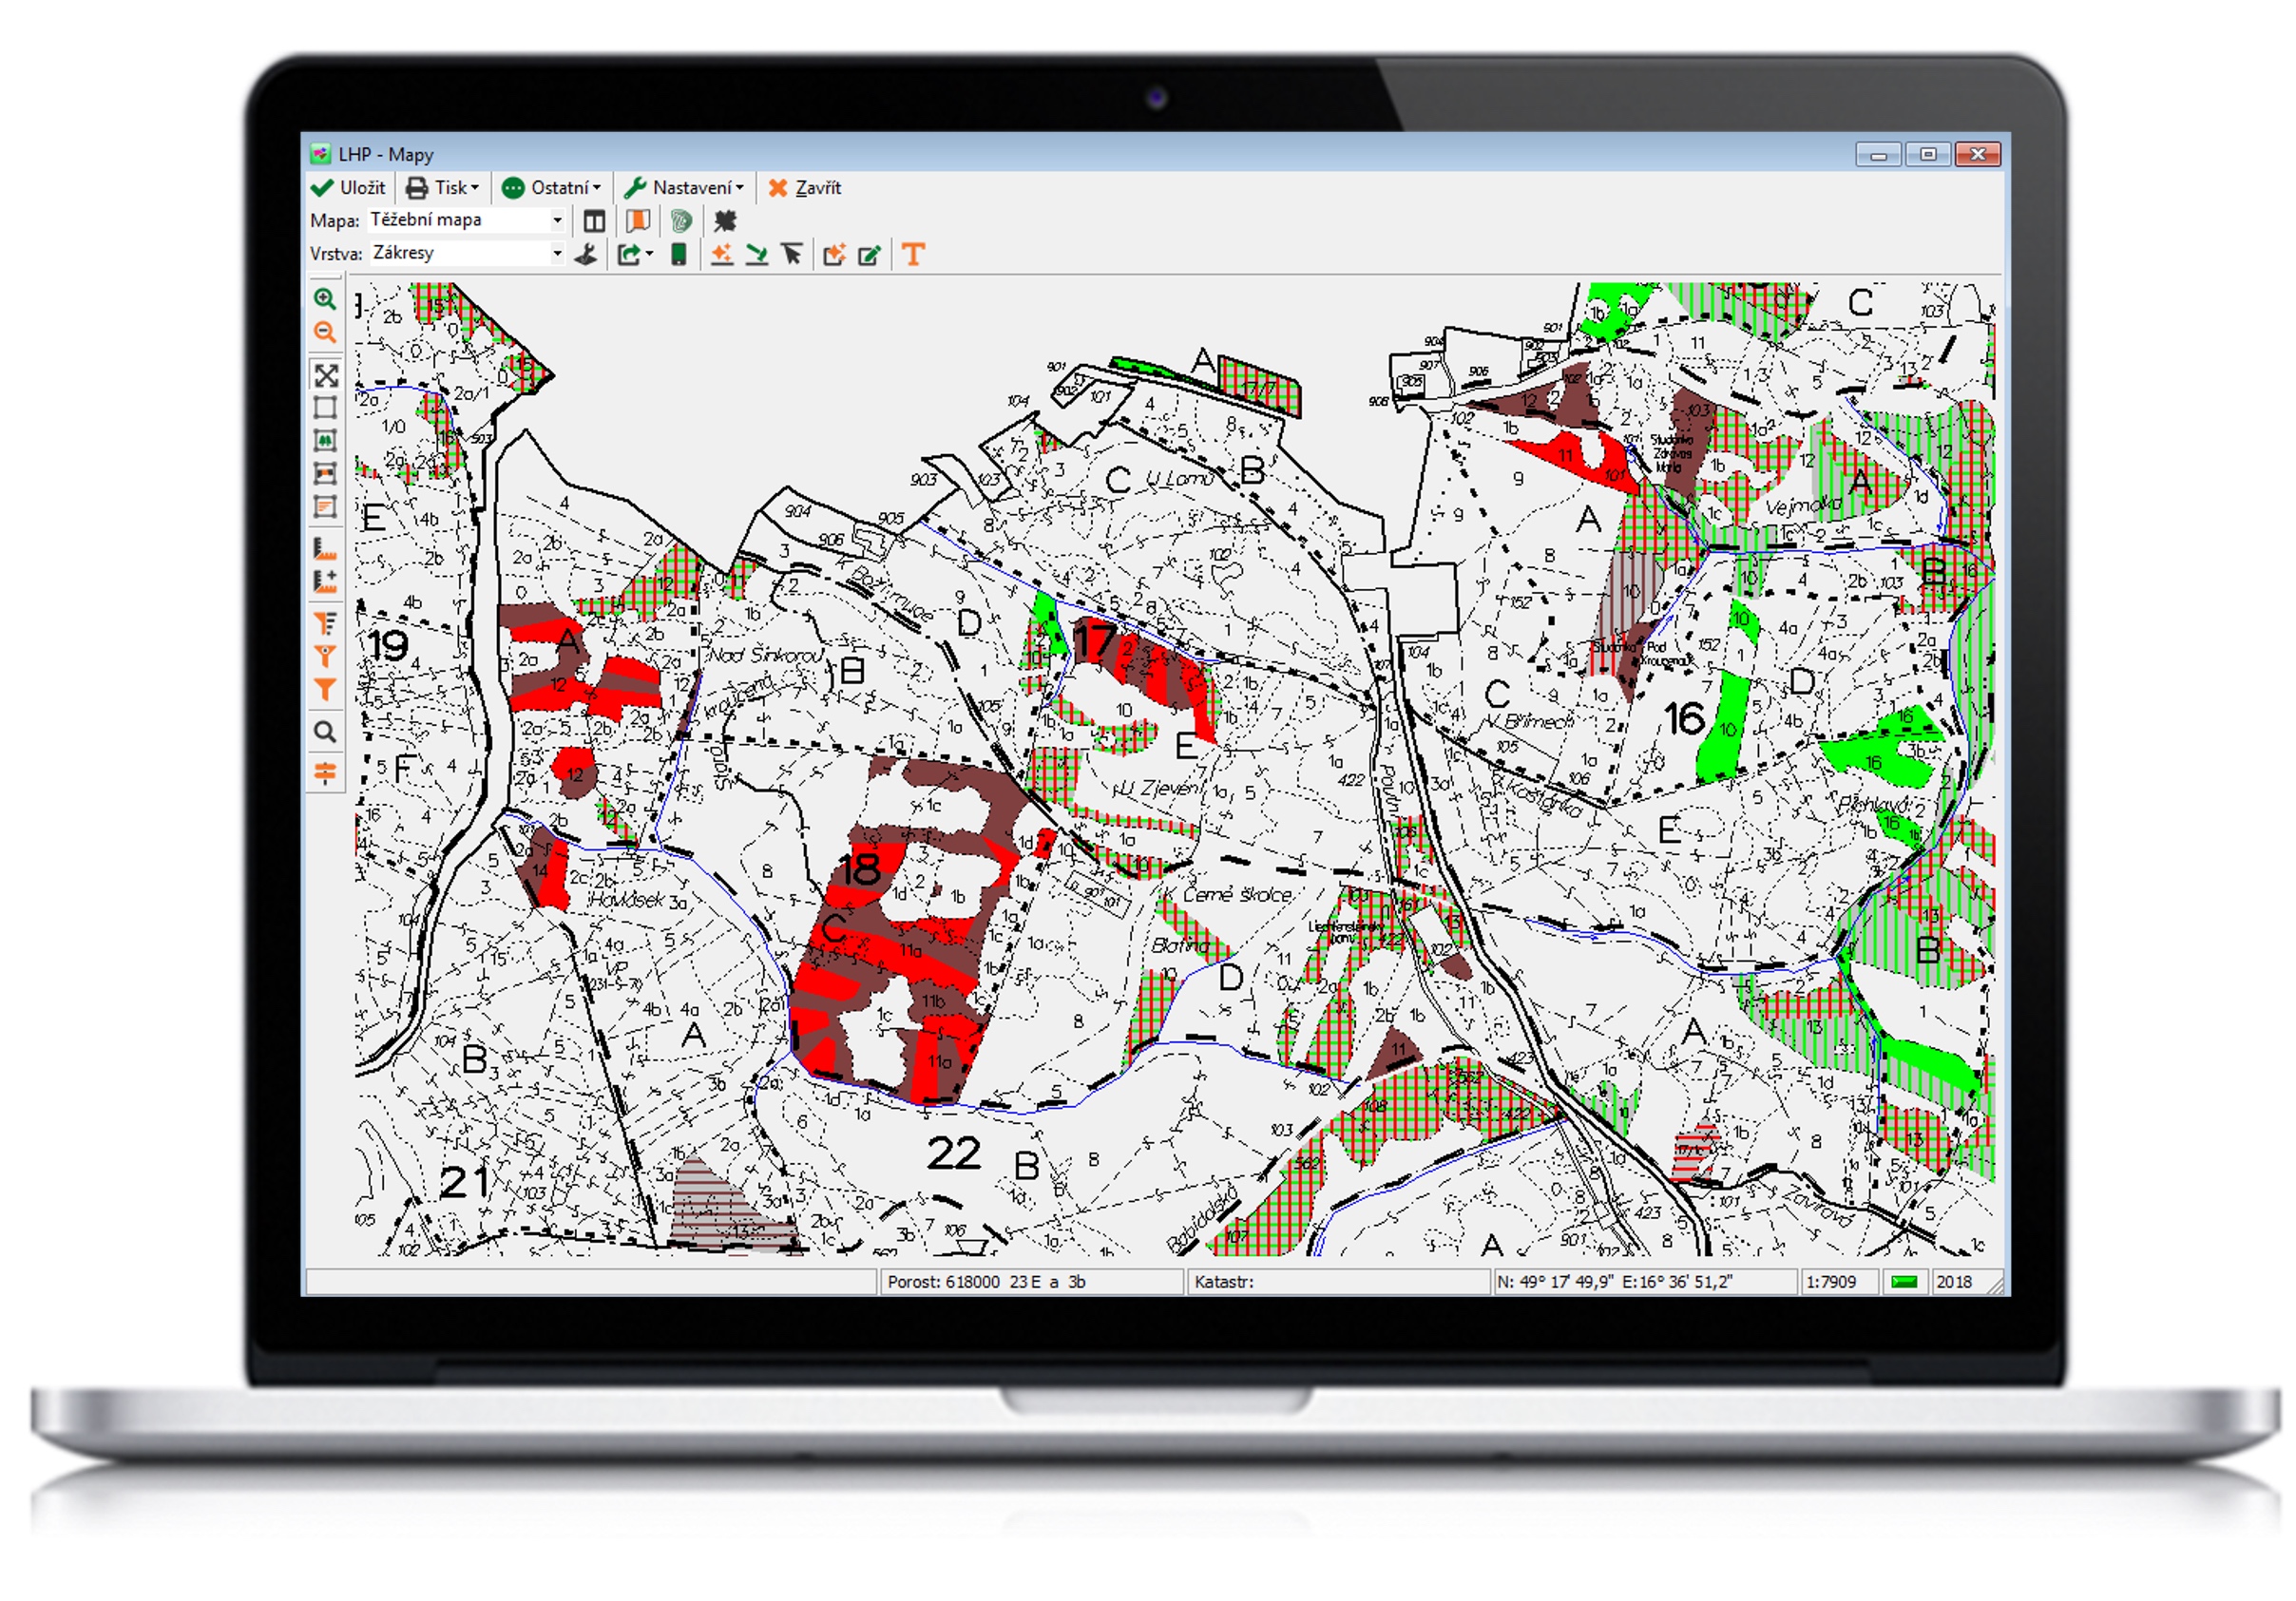This screenshot has width=2296, height=1601.
Task: Click the ruler measure tool icon
Action: click(325, 548)
